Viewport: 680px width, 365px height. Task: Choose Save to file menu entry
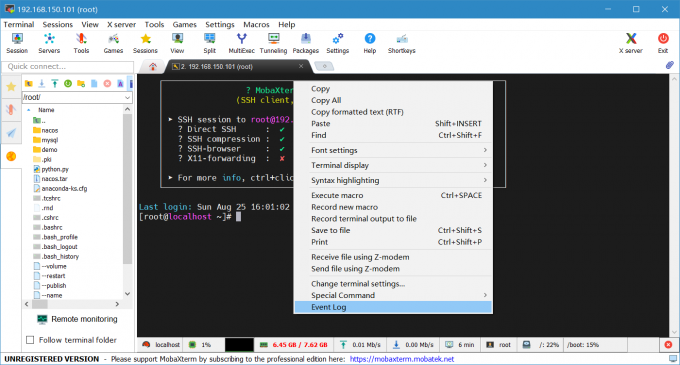393,230
